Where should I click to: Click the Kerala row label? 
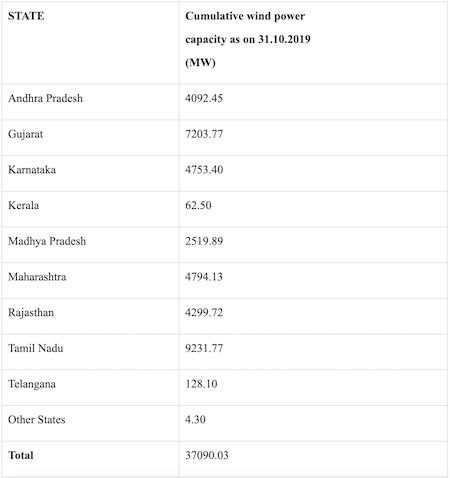[x=24, y=205]
